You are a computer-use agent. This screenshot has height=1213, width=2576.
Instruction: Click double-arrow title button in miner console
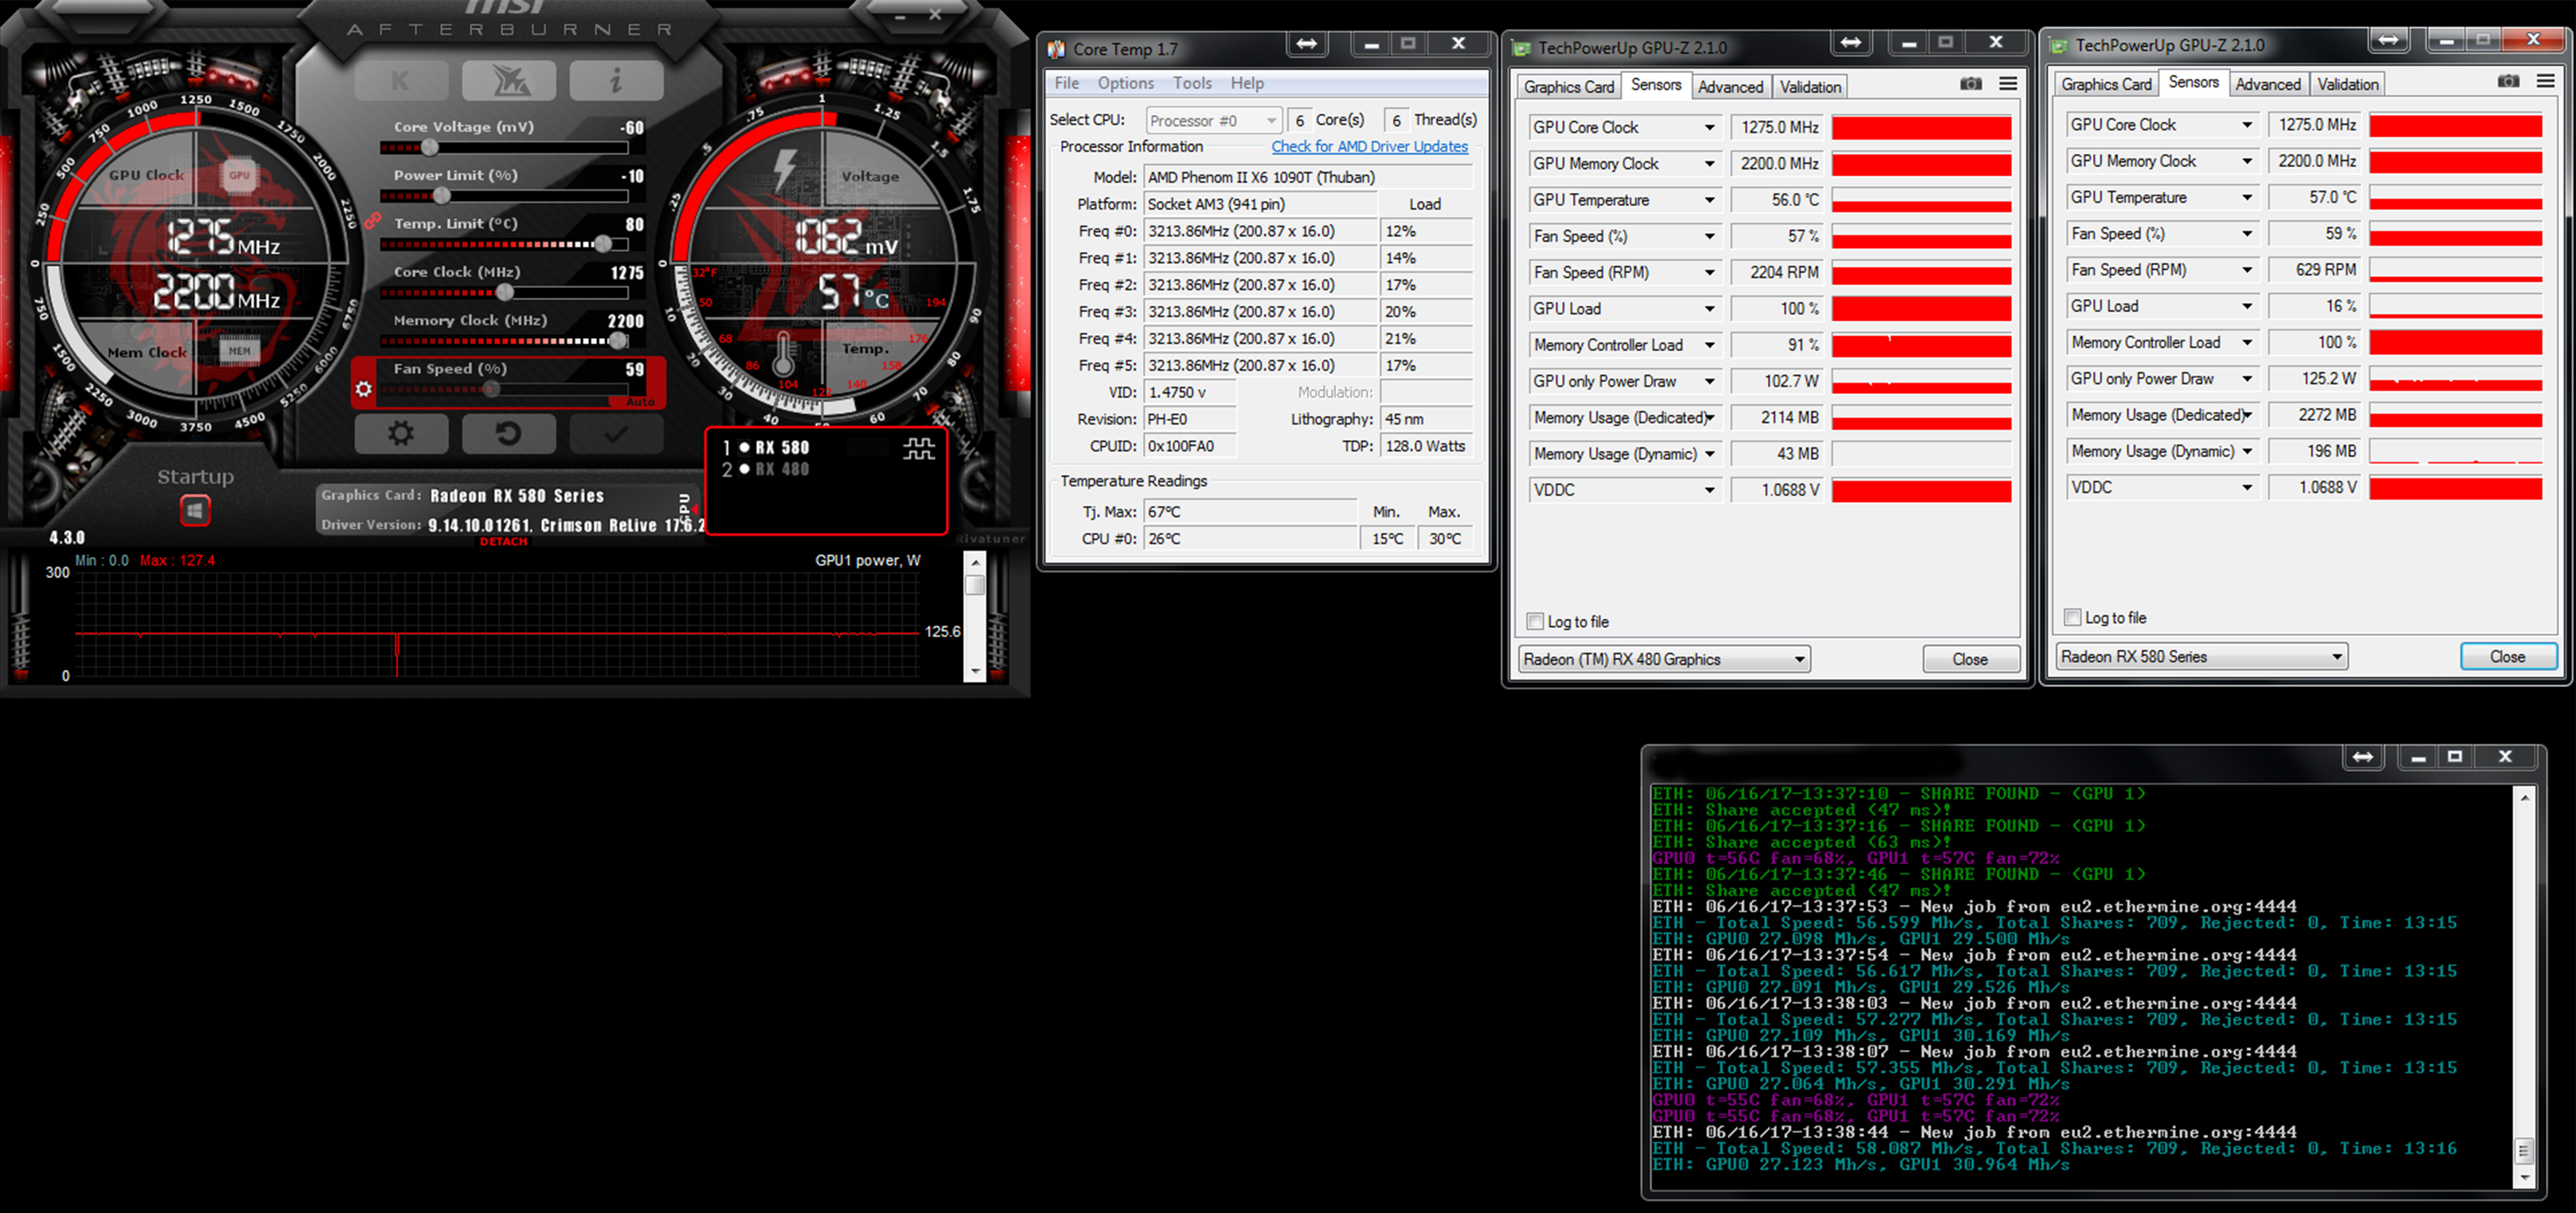point(2362,757)
